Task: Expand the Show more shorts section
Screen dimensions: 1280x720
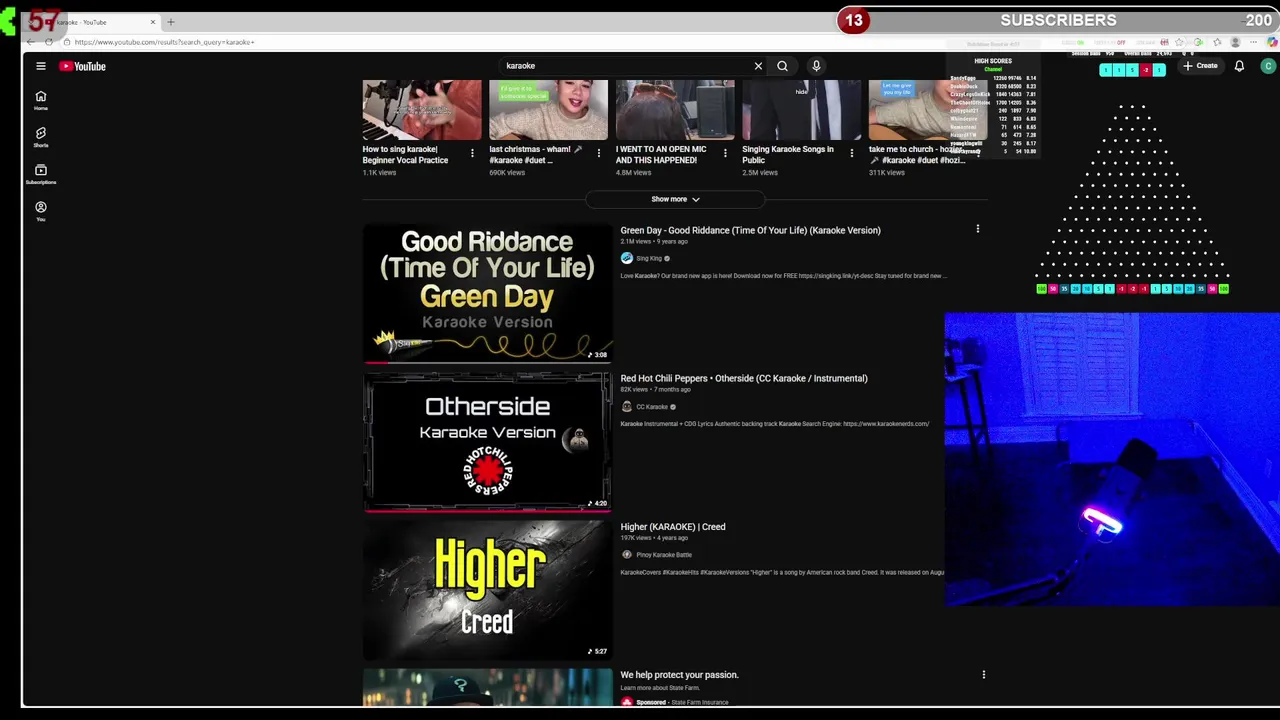Action: pos(675,199)
